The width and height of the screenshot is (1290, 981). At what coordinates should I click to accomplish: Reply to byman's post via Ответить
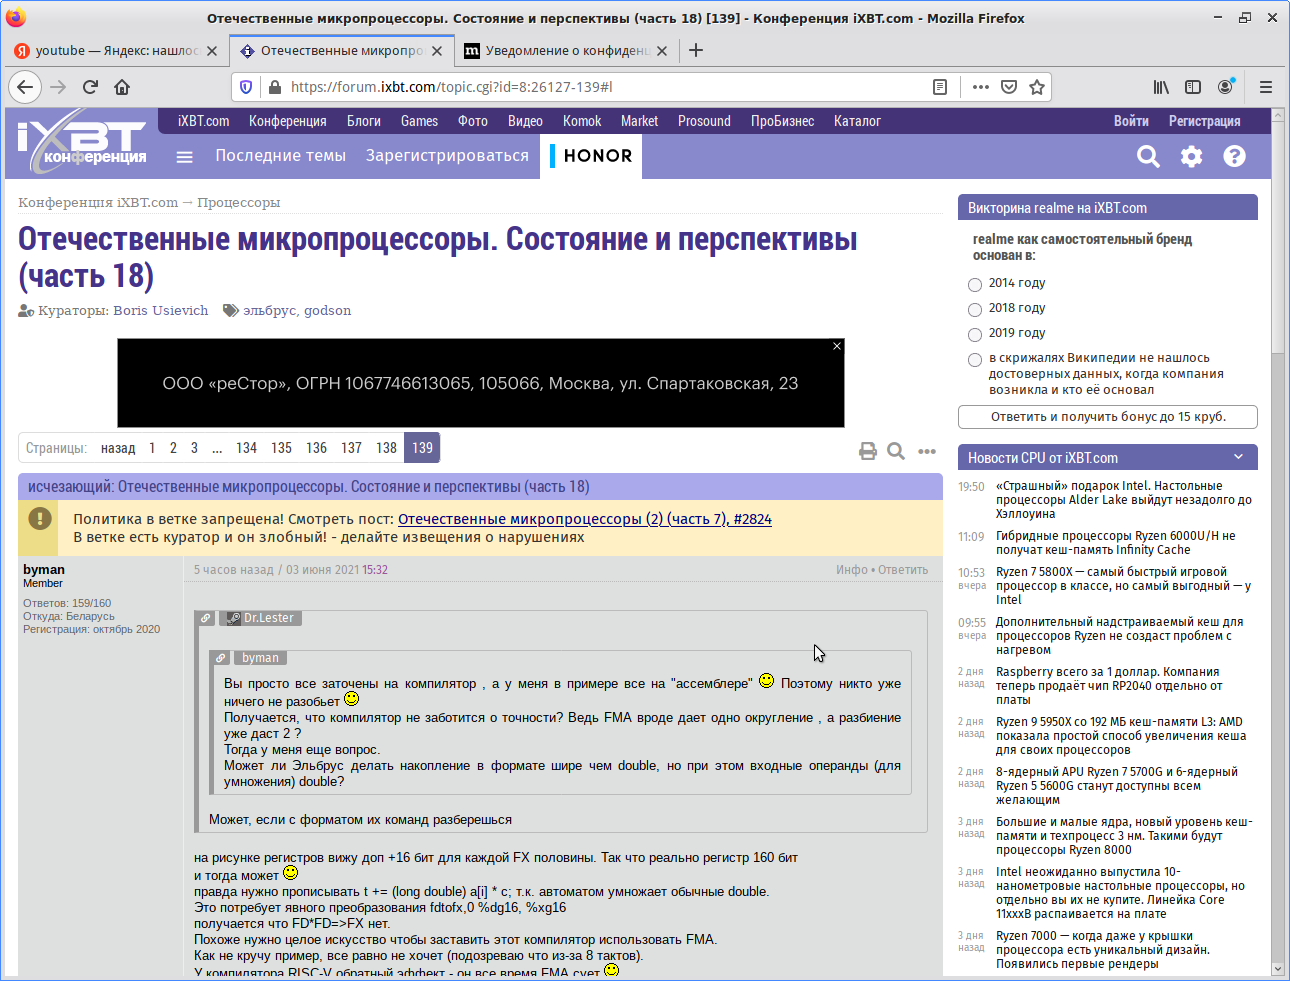903,570
